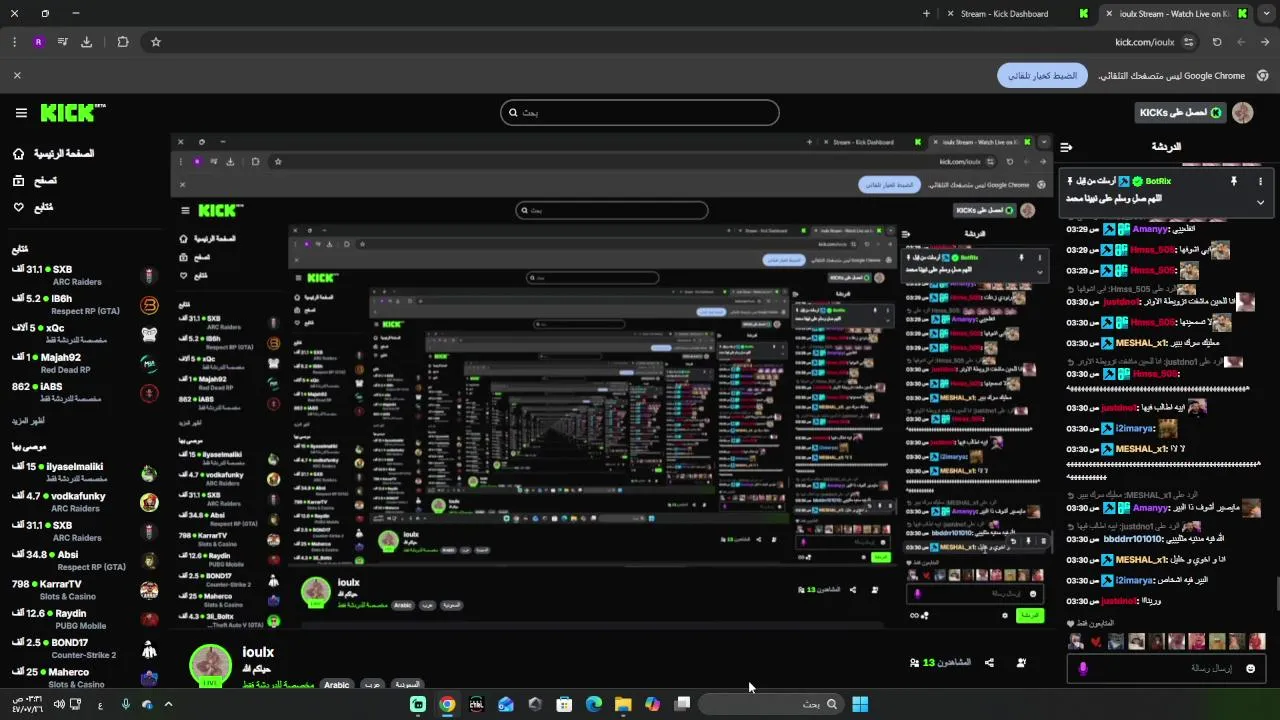Expand the pinned BotRix message chevron
This screenshot has width=1280, height=720.
(x=1260, y=202)
